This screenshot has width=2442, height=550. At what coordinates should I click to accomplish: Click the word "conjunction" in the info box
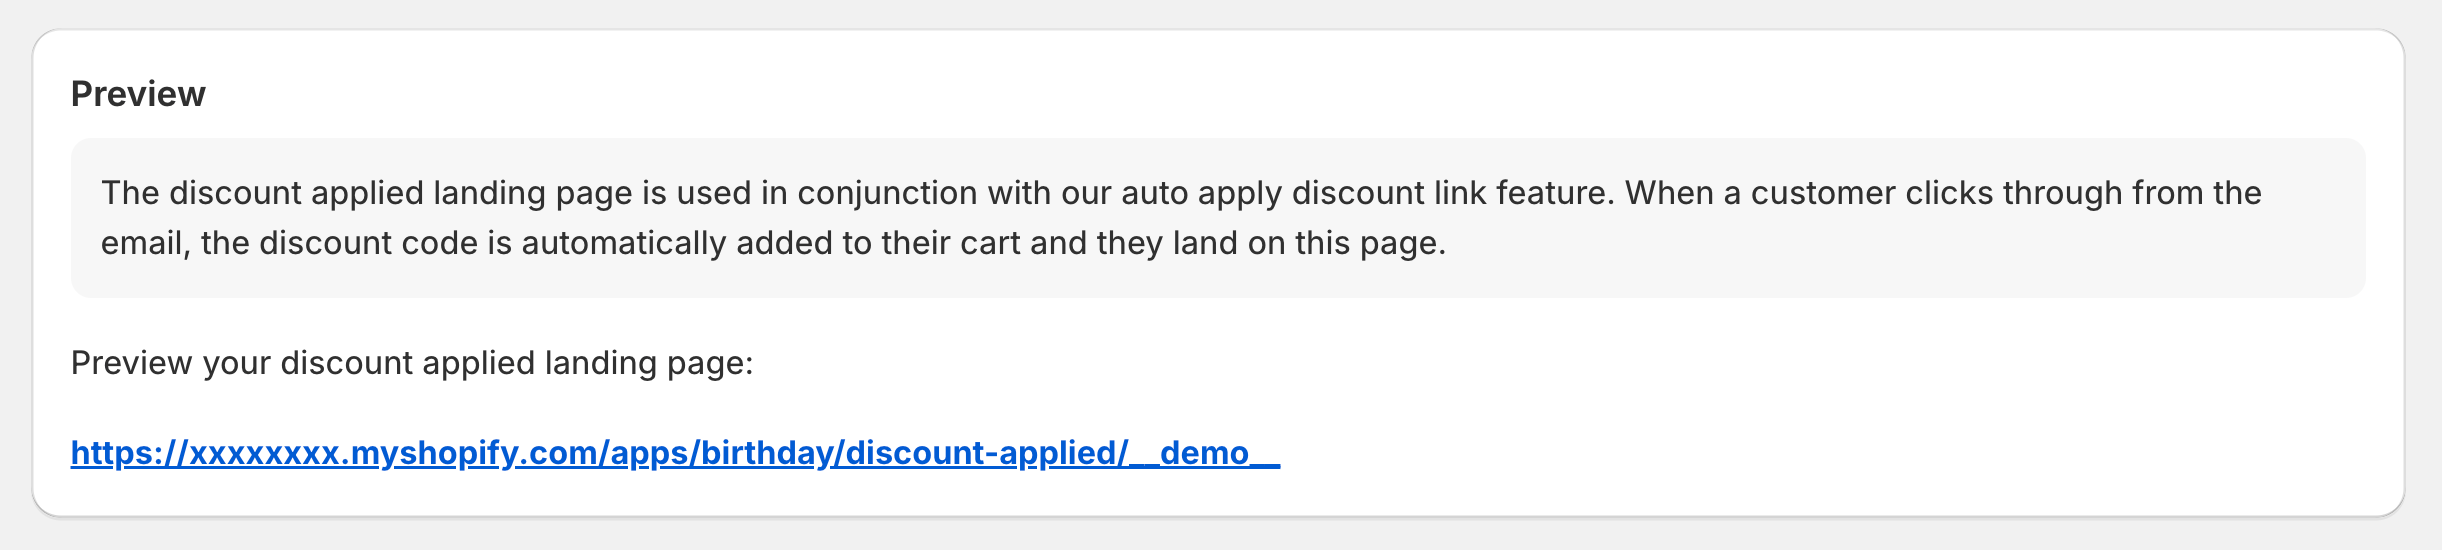tap(887, 192)
